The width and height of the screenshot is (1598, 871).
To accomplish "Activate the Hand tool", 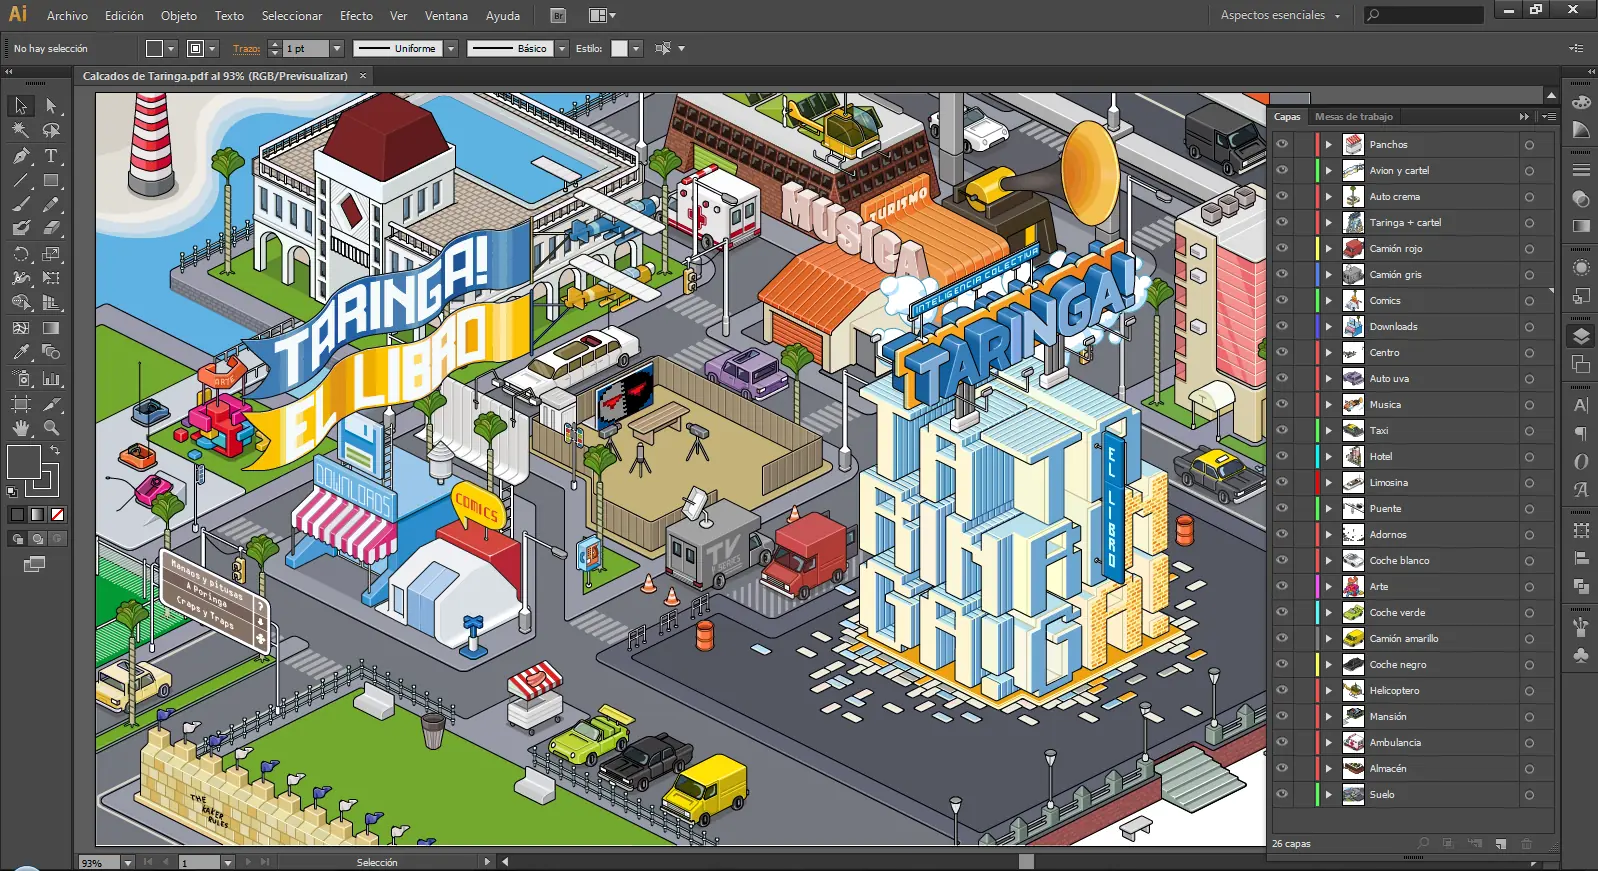I will point(21,428).
